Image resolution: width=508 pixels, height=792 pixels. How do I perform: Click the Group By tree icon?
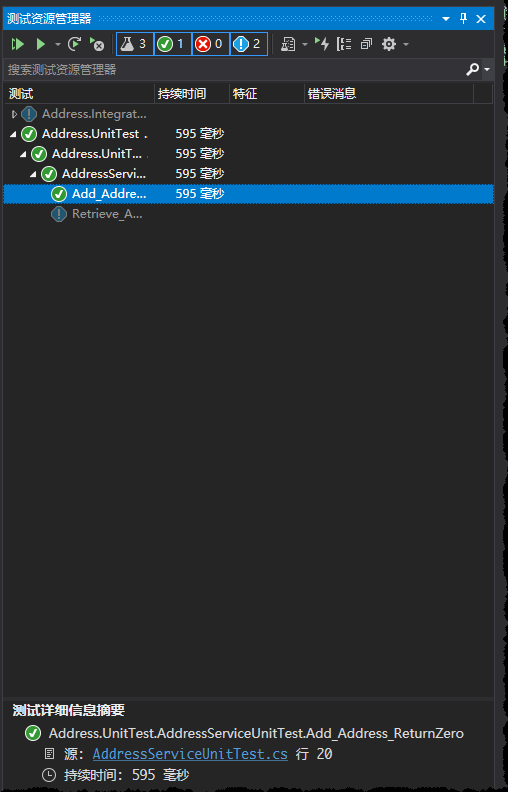pyautogui.click(x=344, y=44)
